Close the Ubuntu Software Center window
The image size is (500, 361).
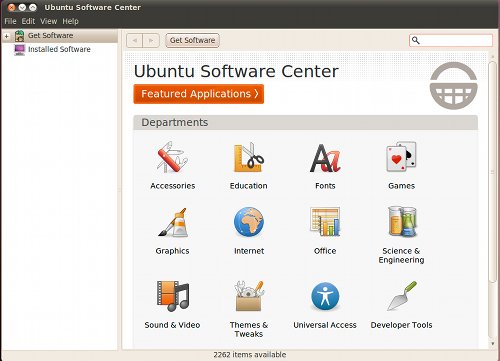pyautogui.click(x=12, y=7)
